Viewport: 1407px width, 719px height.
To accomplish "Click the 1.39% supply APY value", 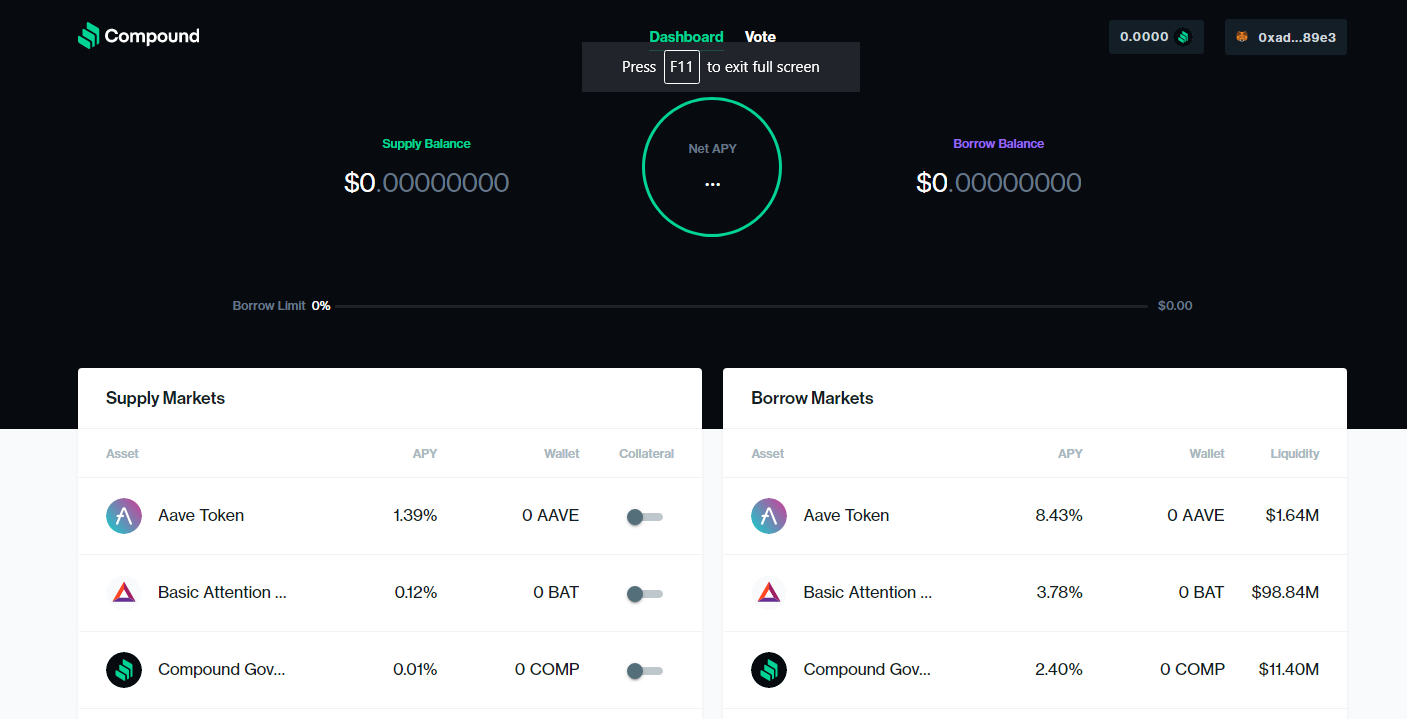I will coord(415,516).
